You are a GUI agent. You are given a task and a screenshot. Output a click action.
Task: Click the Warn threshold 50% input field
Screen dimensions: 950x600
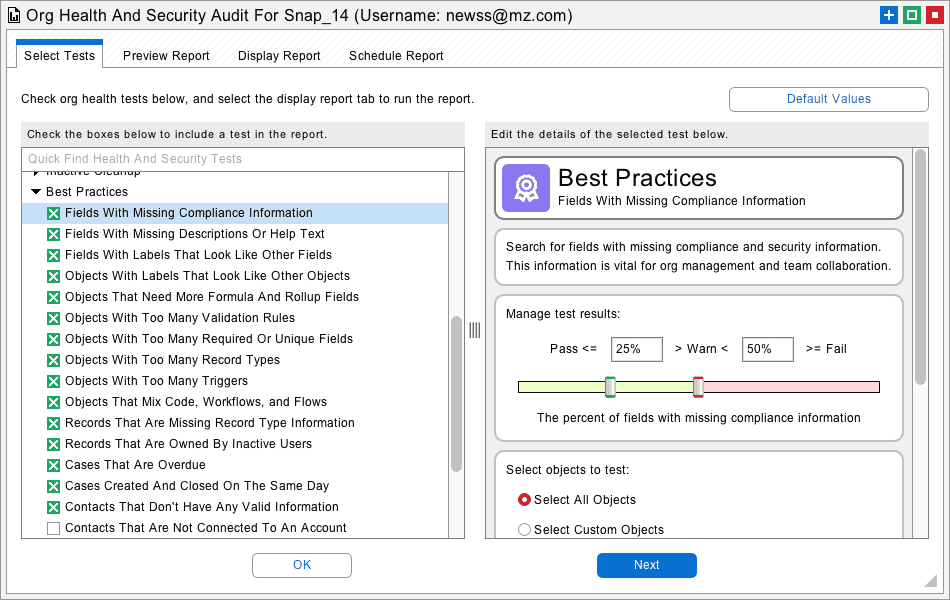click(x=768, y=349)
